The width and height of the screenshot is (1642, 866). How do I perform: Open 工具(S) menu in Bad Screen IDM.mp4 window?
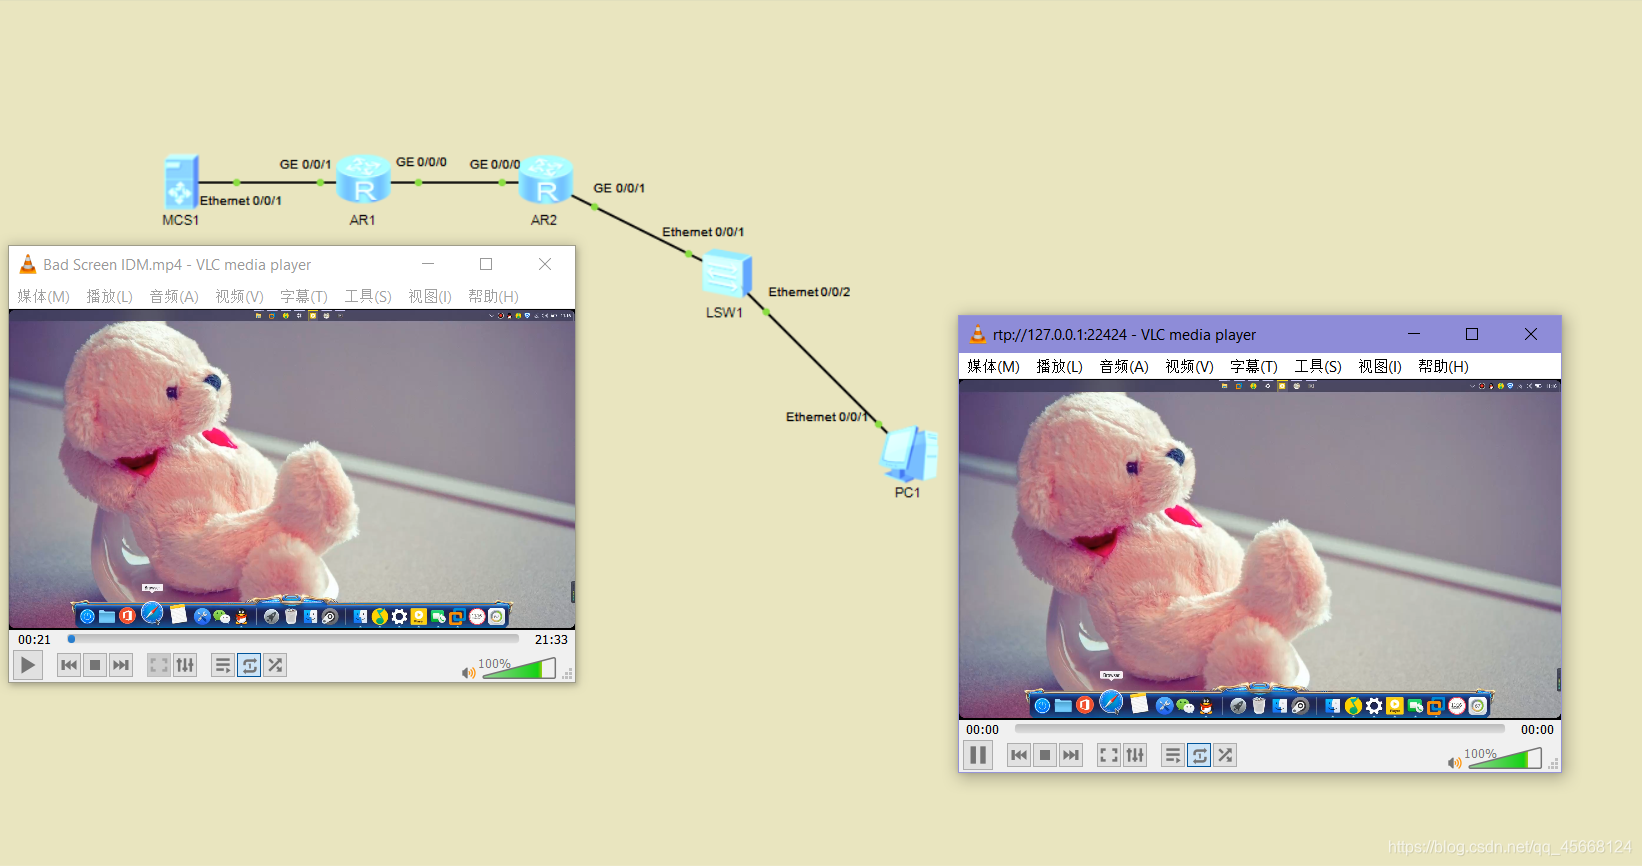[368, 296]
